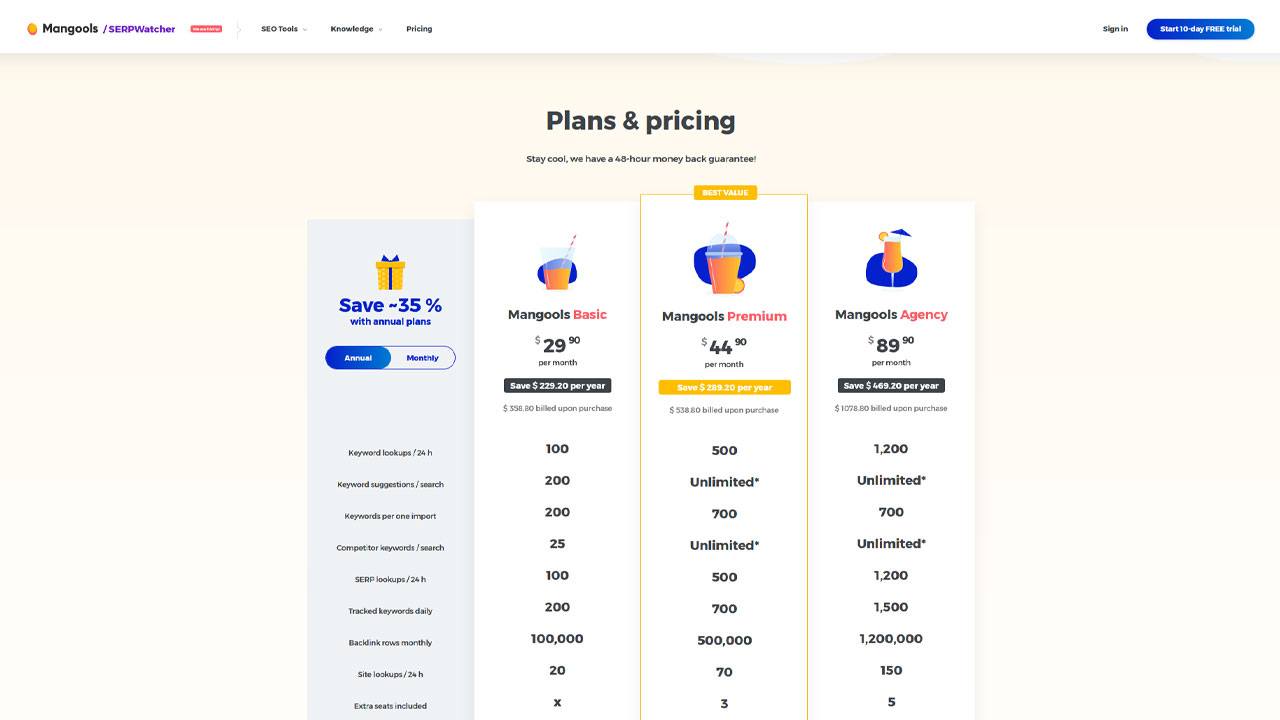
Task: Click the Mangools Premium plan title
Action: (x=724, y=316)
